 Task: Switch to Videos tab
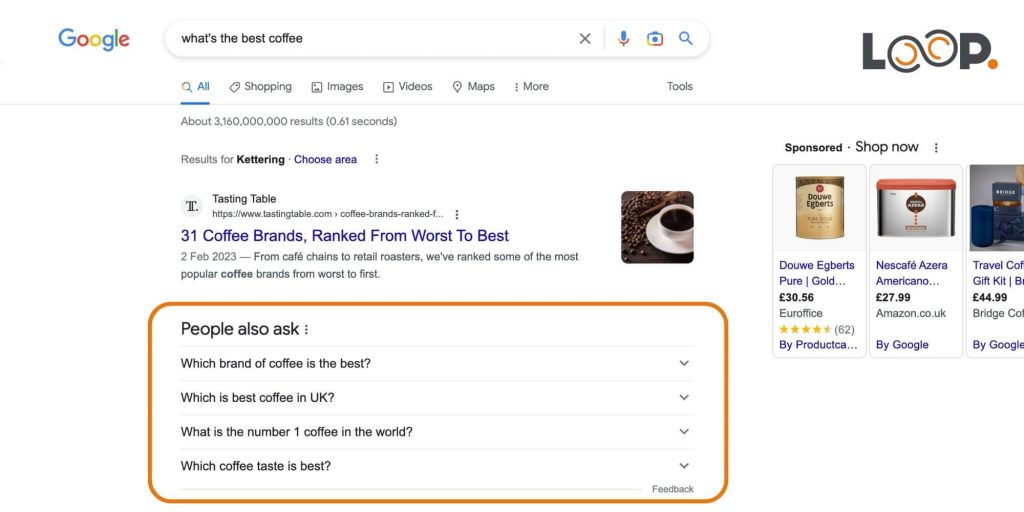point(408,86)
